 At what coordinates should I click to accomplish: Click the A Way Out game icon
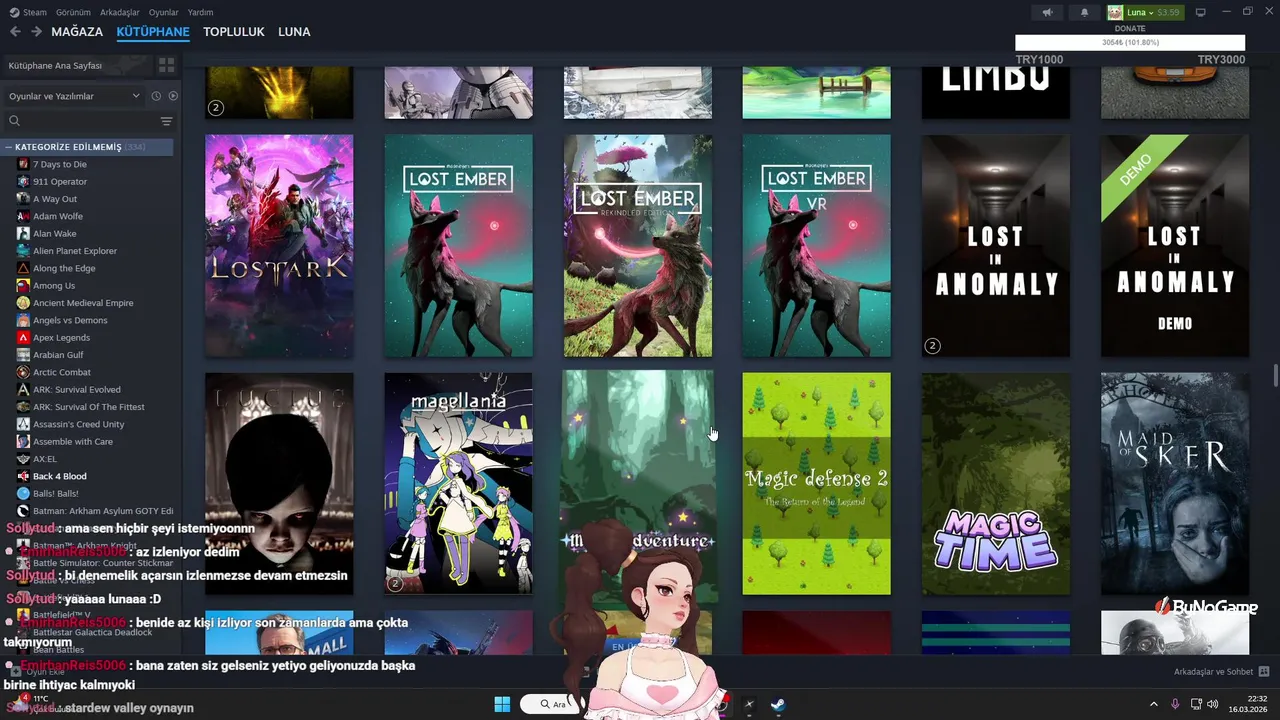pyautogui.click(x=23, y=199)
